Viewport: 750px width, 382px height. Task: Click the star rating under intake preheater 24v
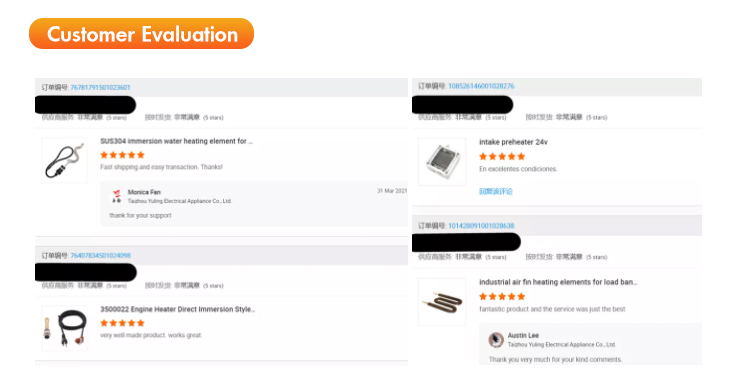[502, 156]
